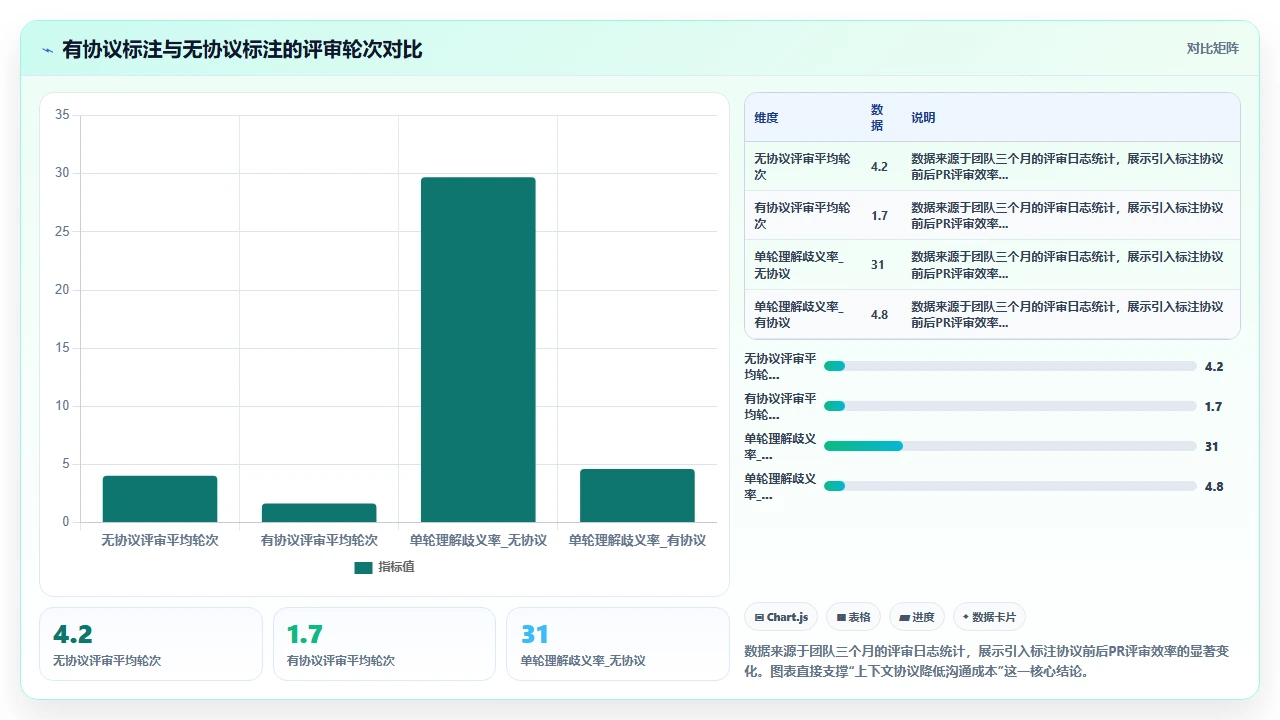Select the 进度 tag
Viewport: 1280px width, 720px height.
[916, 617]
